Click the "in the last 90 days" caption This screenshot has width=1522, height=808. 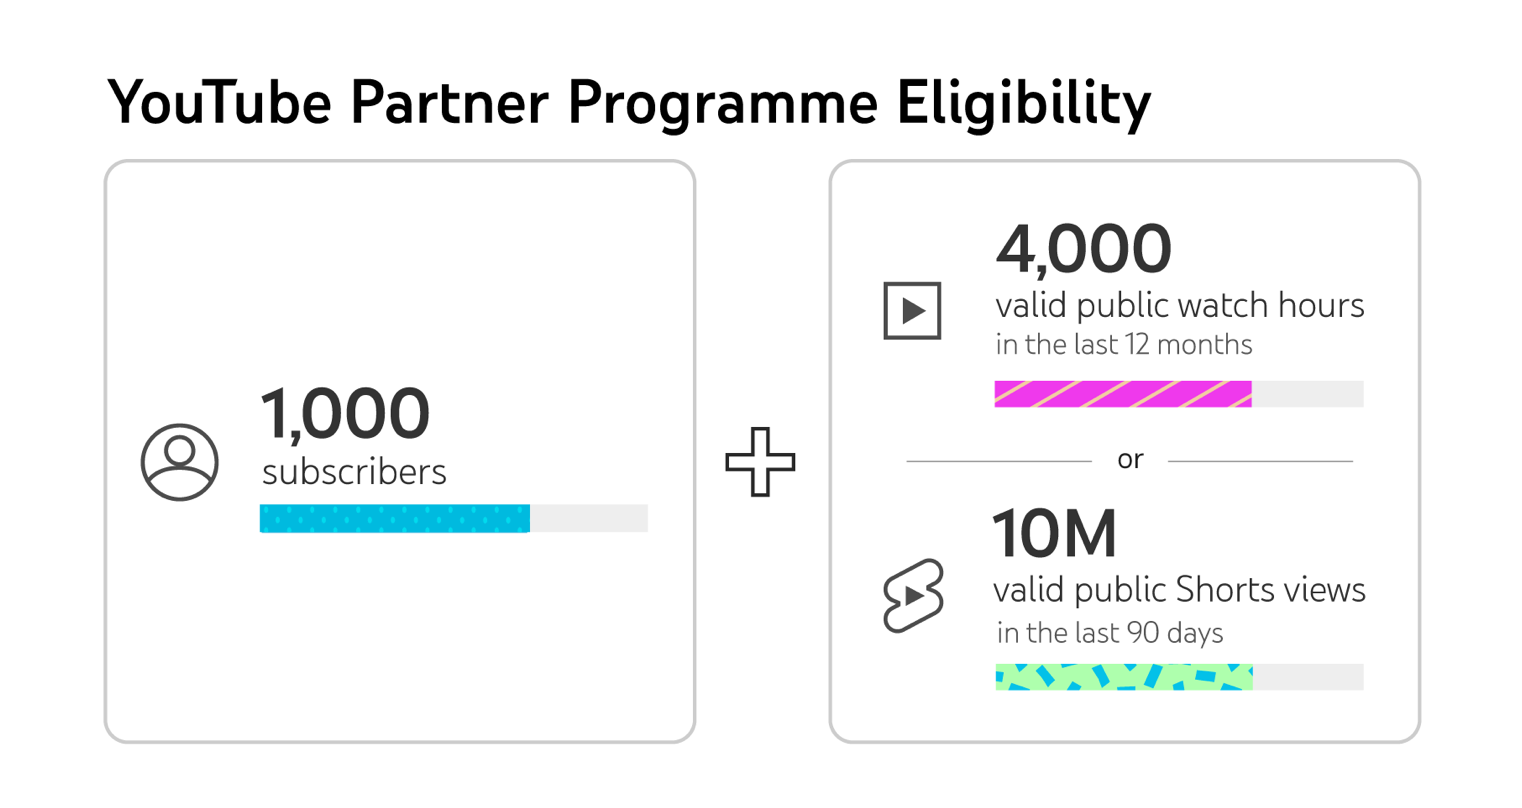[1109, 633]
